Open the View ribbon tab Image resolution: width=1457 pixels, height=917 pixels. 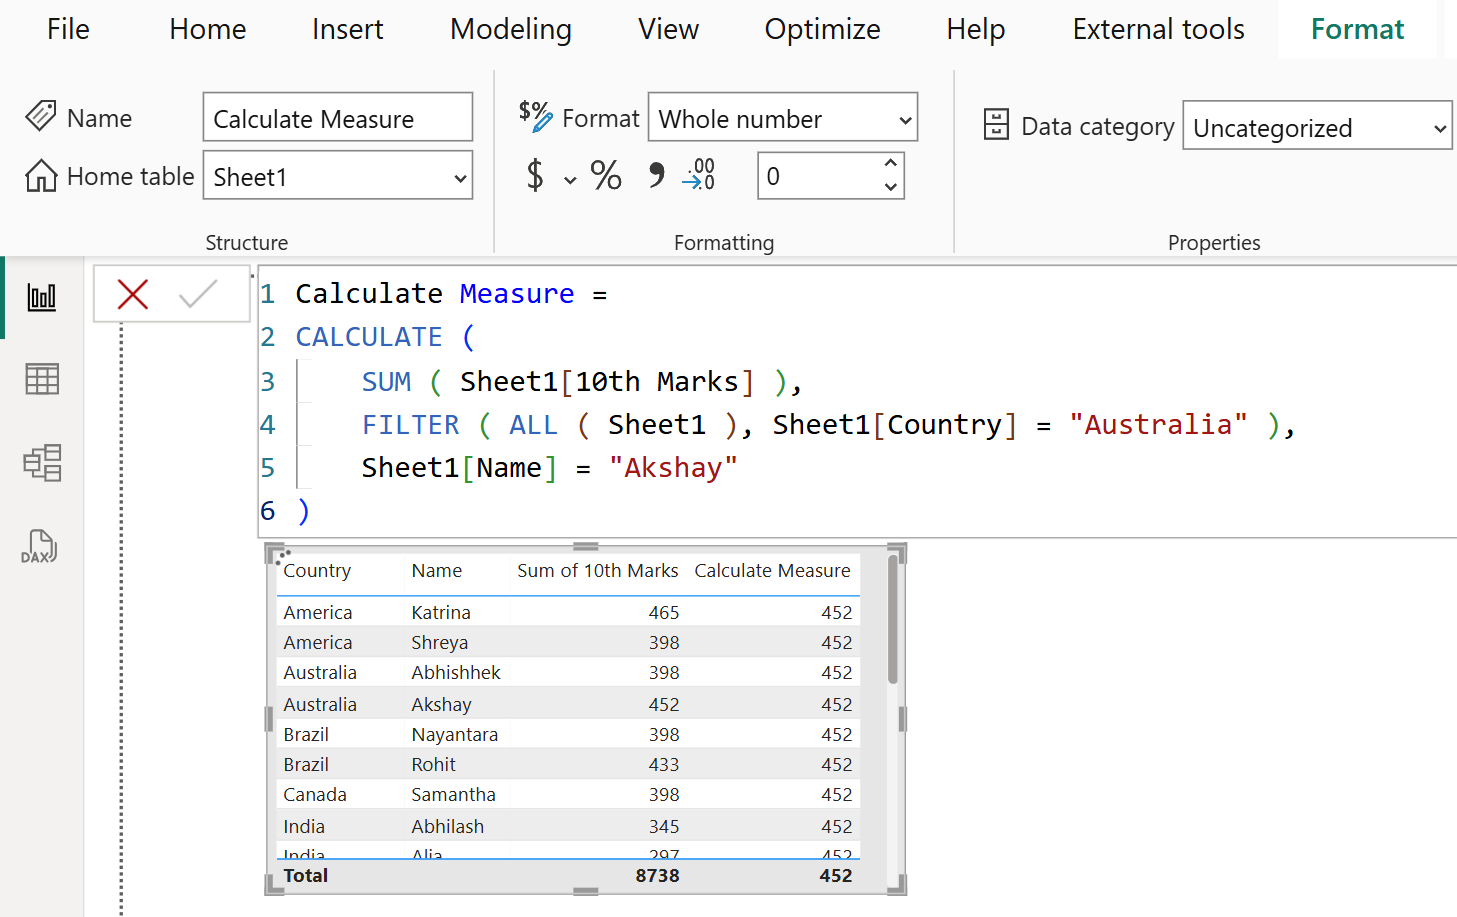pos(667,29)
